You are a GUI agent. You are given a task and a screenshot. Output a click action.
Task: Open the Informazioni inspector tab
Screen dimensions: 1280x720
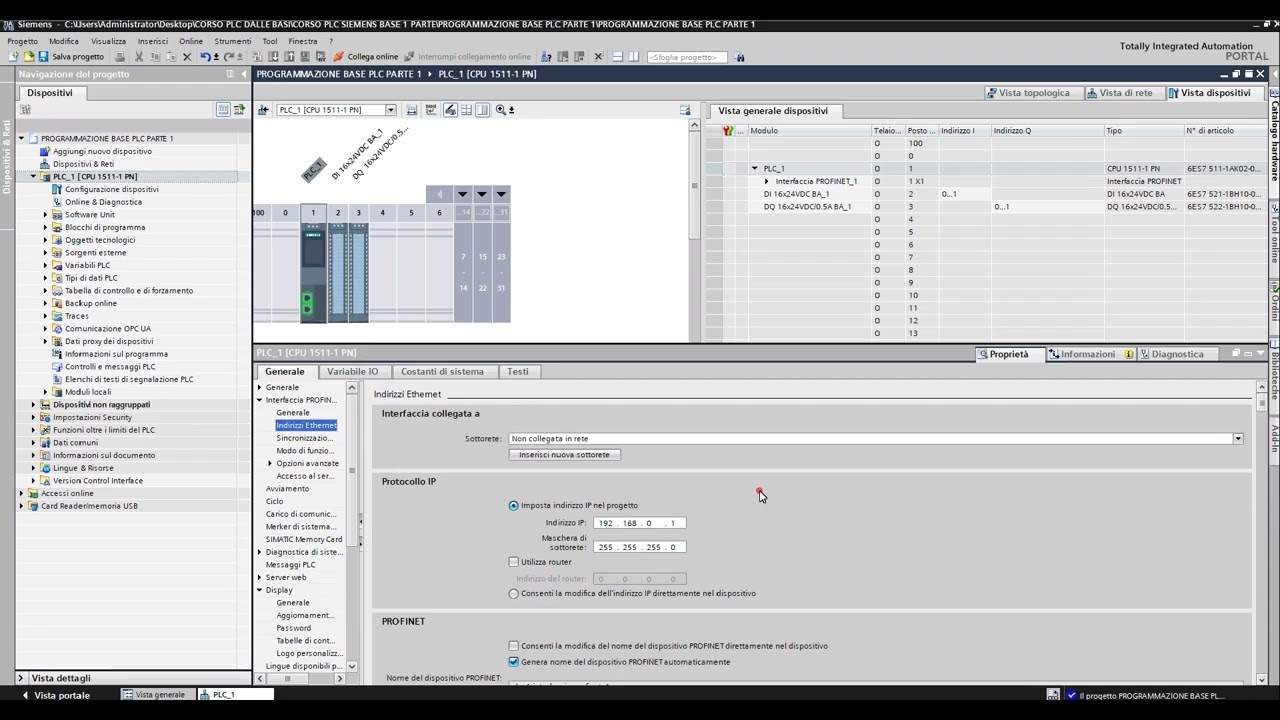(x=1088, y=354)
